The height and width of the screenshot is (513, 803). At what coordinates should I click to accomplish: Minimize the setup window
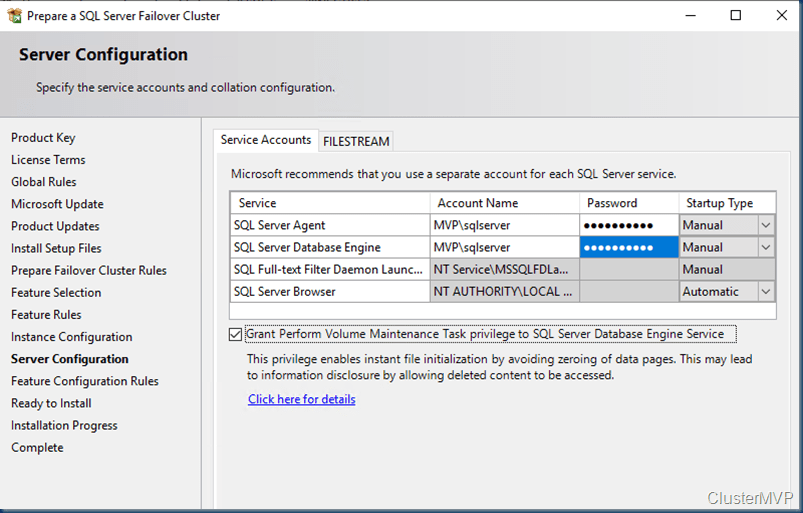(x=690, y=15)
